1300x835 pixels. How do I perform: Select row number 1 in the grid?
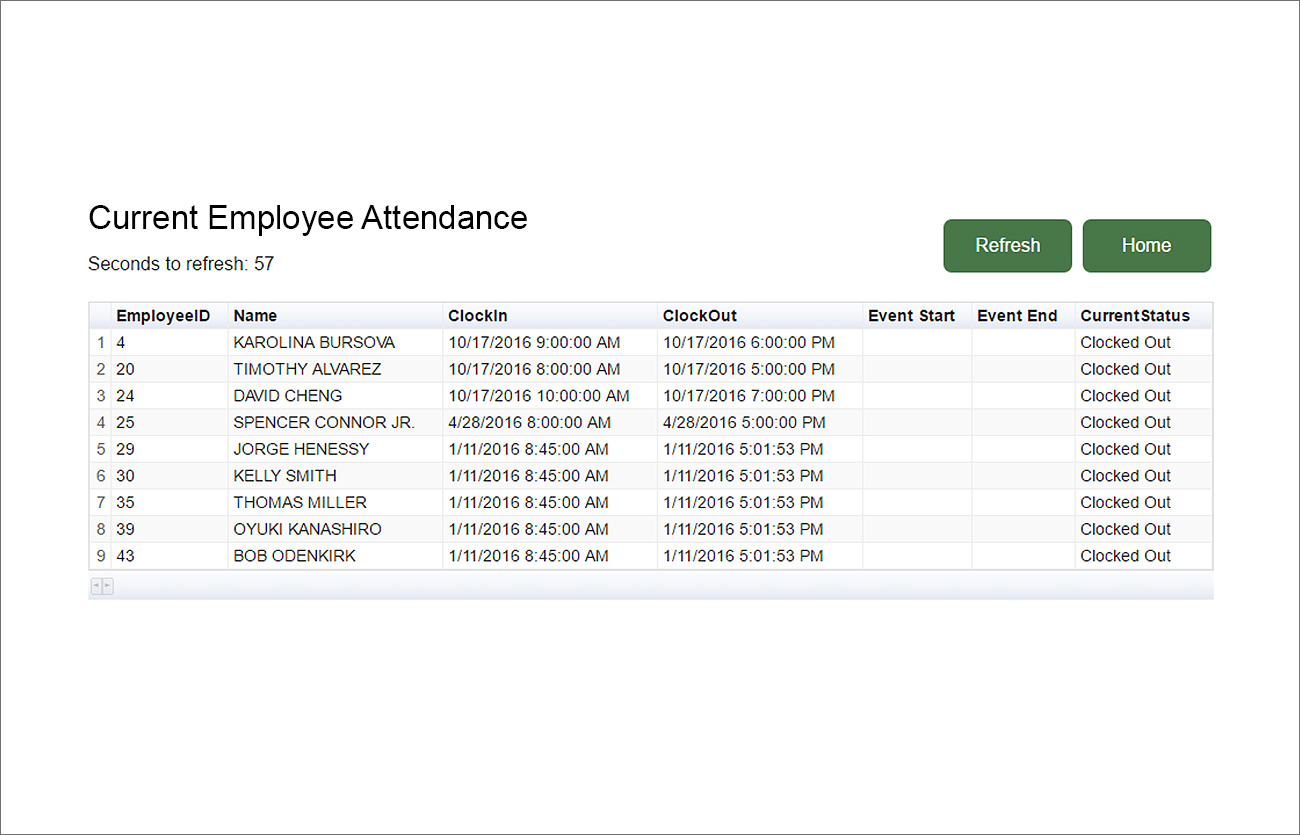coord(100,343)
